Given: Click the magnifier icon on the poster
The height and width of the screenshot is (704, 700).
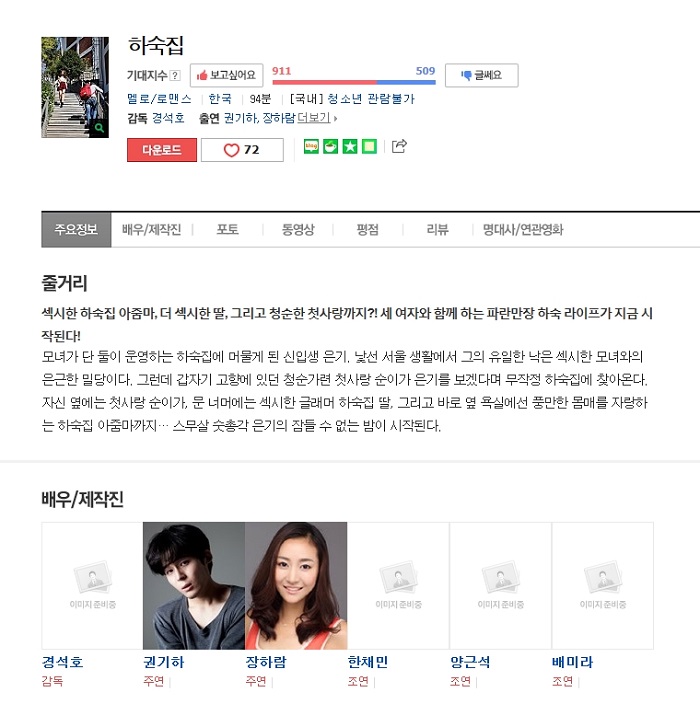Looking at the screenshot, I should 100,128.
